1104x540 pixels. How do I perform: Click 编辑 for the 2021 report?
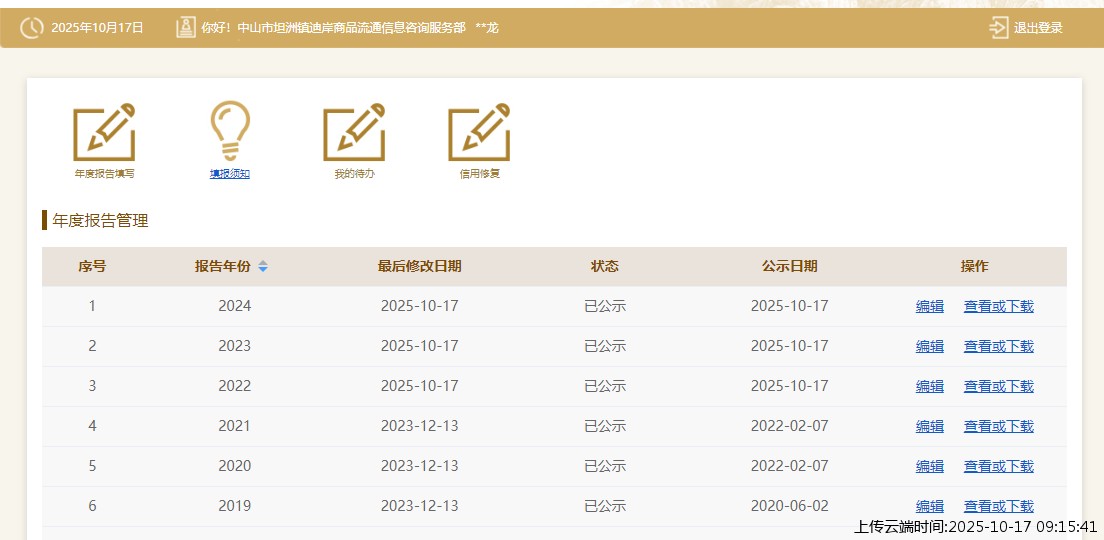pyautogui.click(x=930, y=426)
